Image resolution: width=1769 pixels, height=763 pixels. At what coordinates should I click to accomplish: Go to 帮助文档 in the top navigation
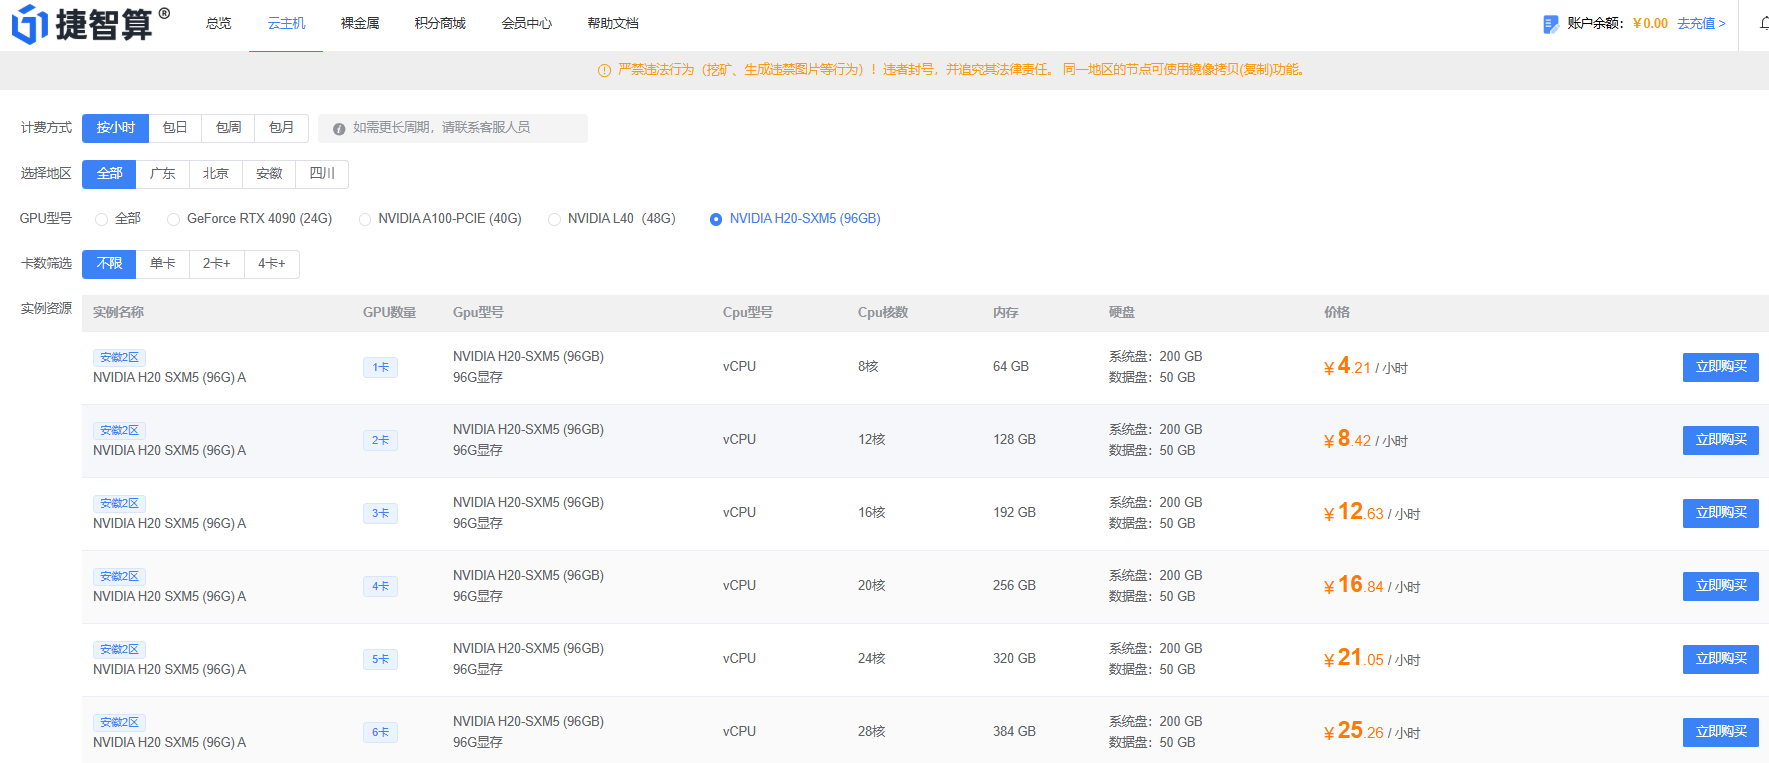pyautogui.click(x=613, y=24)
